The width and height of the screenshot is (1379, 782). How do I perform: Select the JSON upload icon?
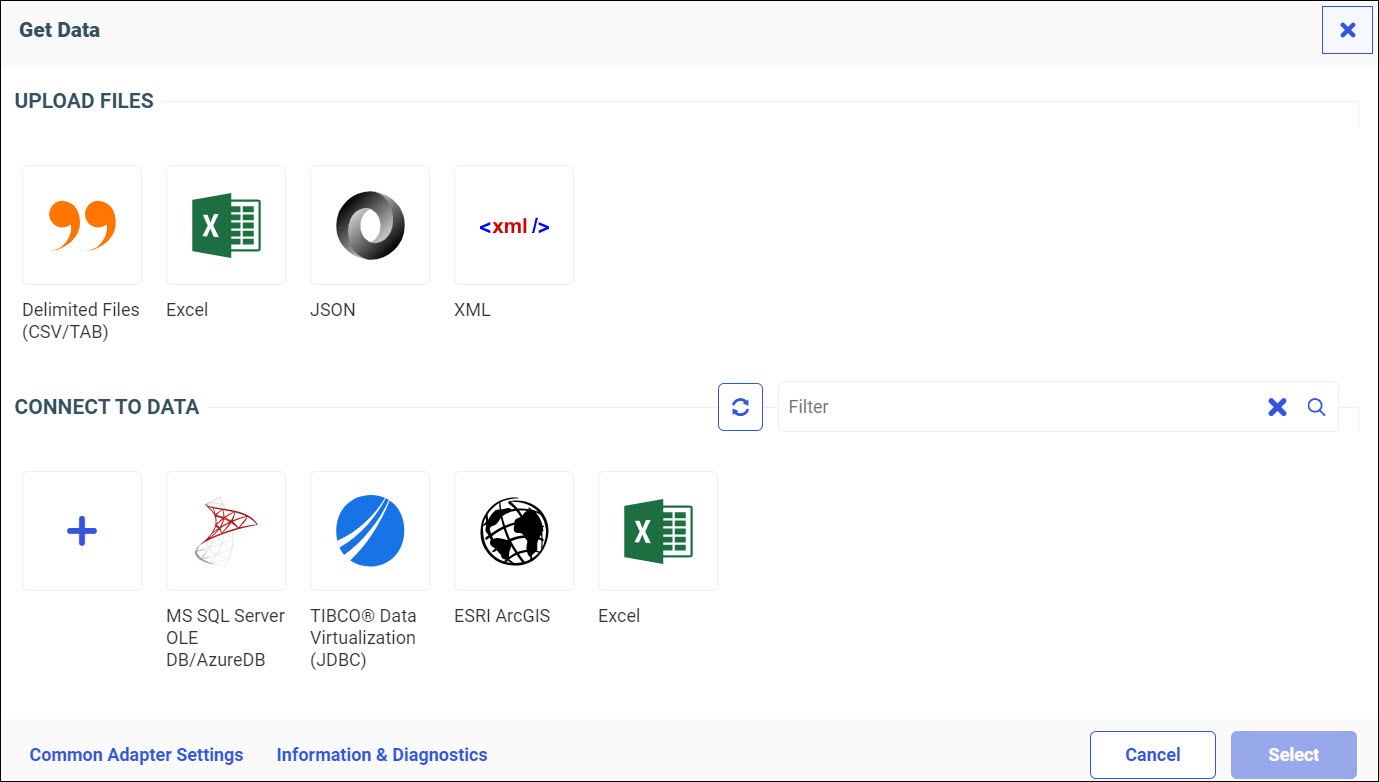coord(370,225)
